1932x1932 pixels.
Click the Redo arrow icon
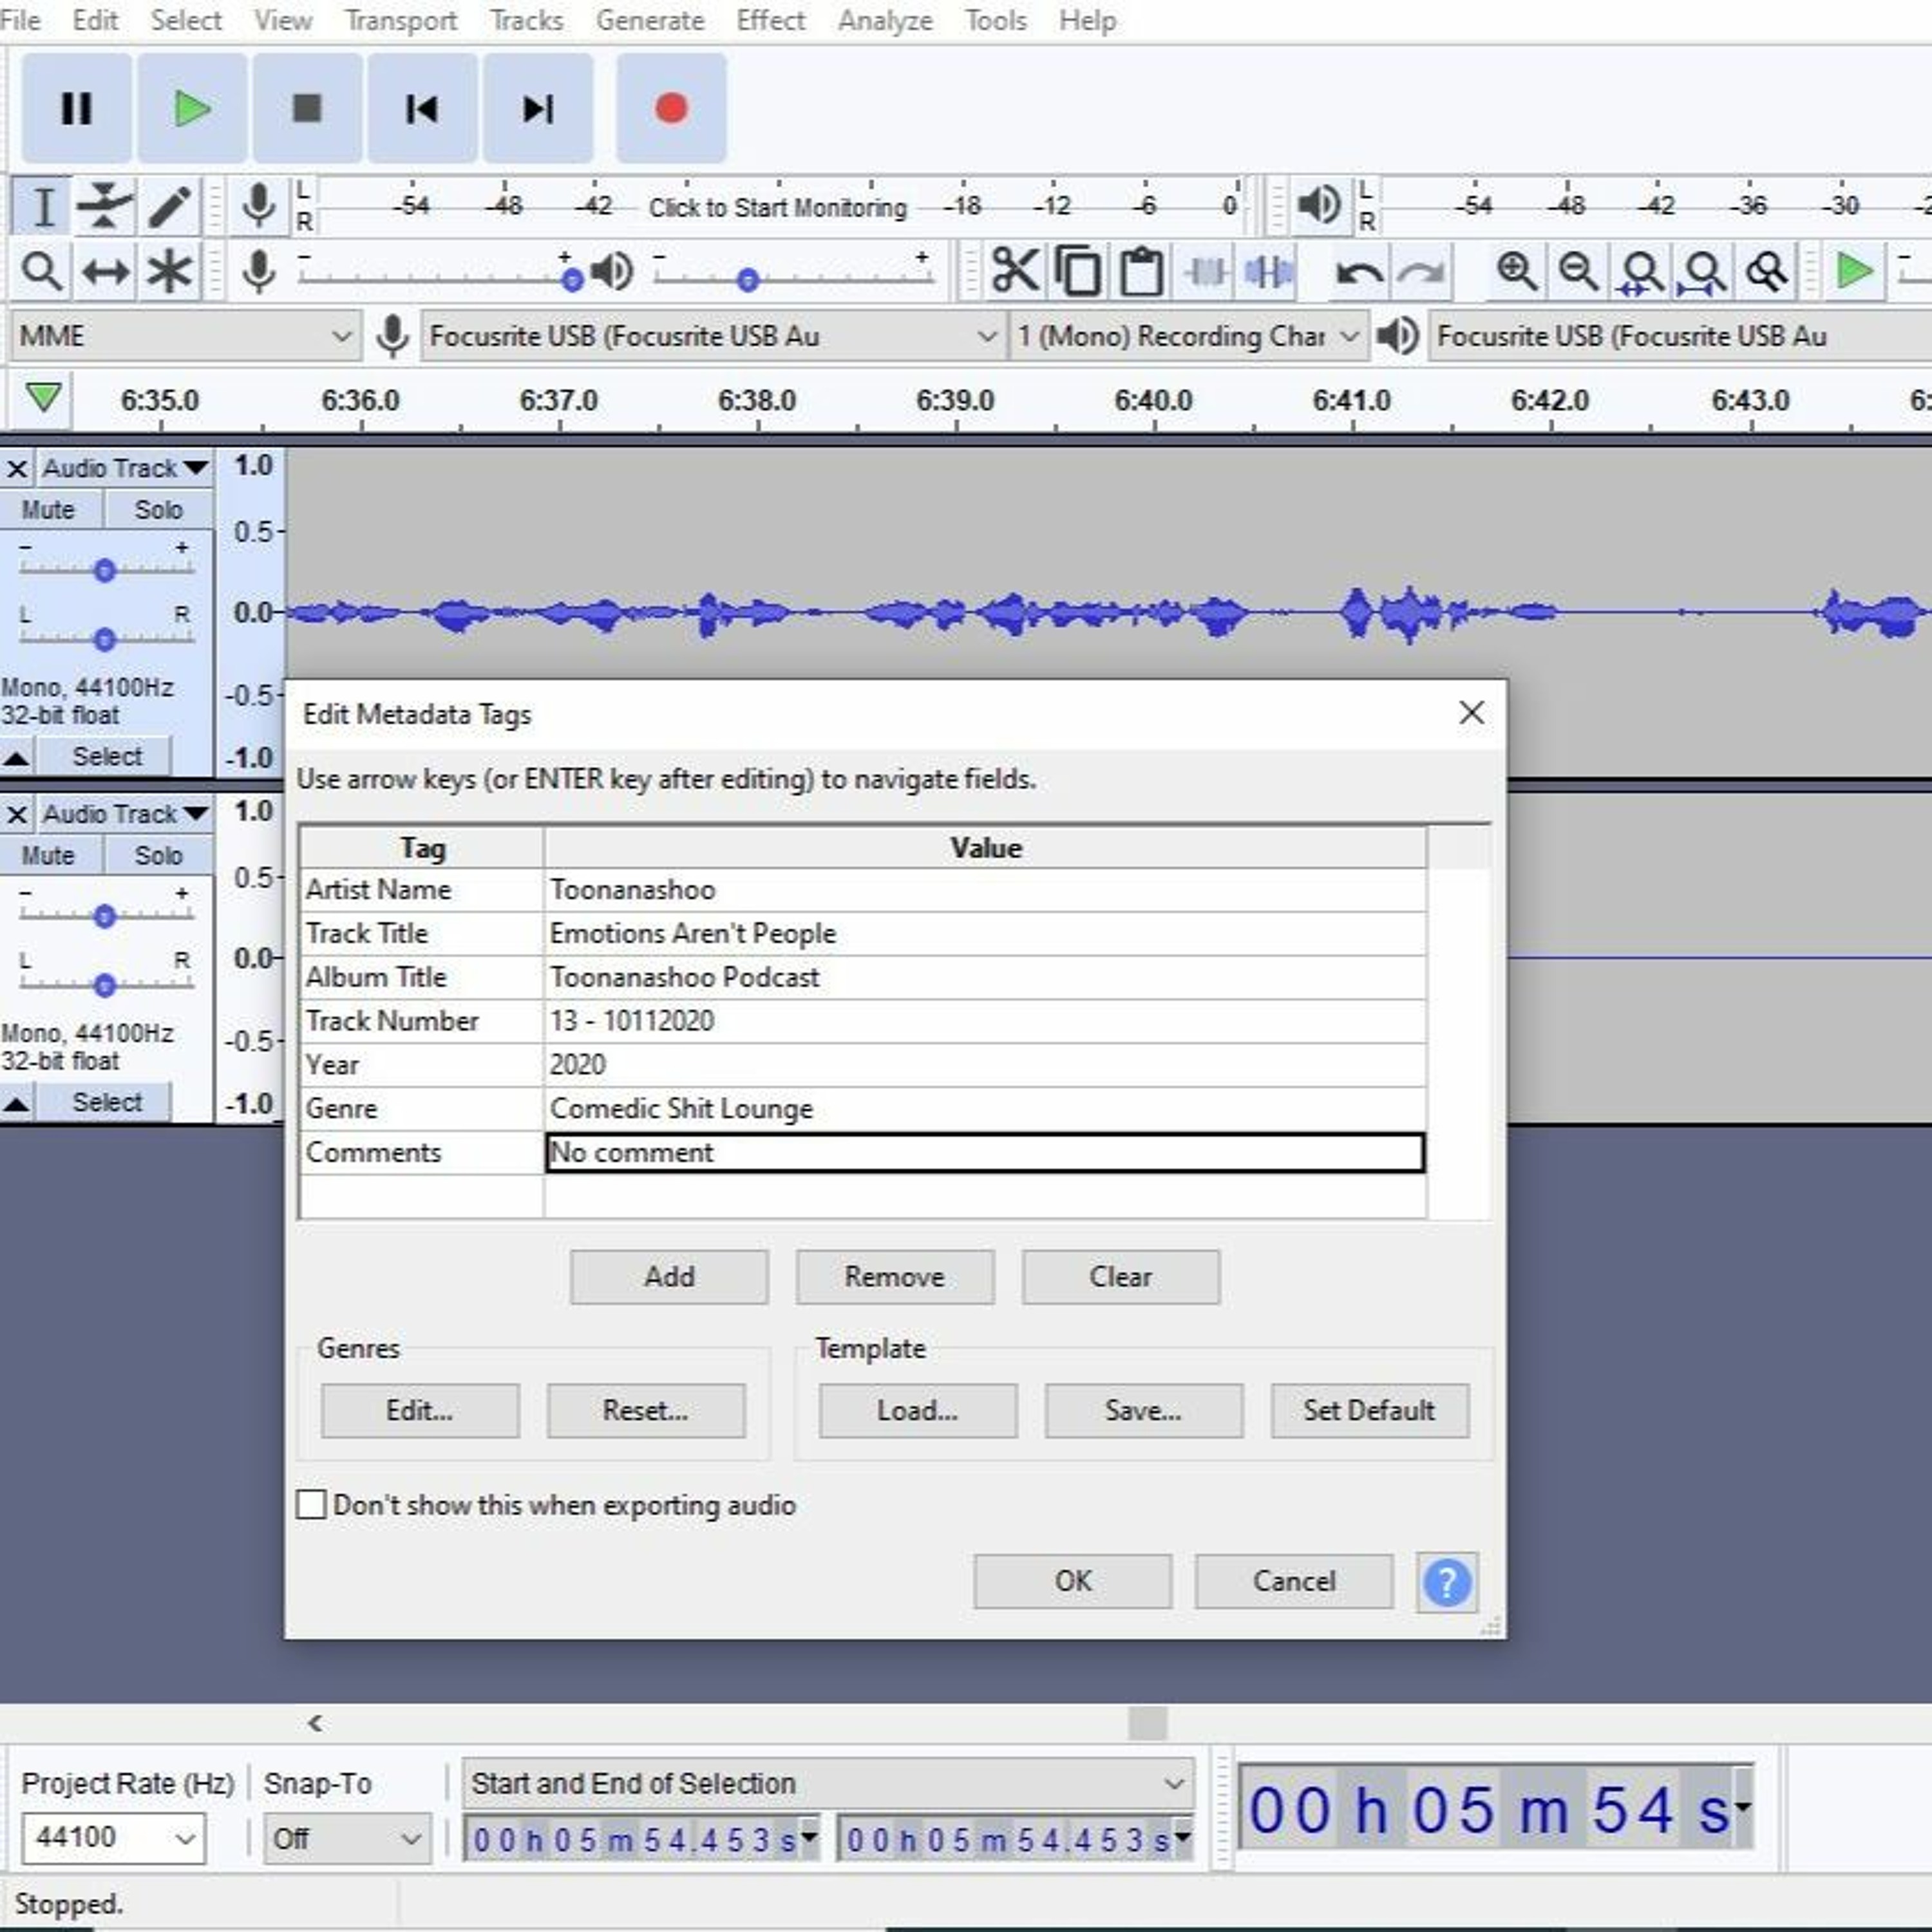point(1421,271)
